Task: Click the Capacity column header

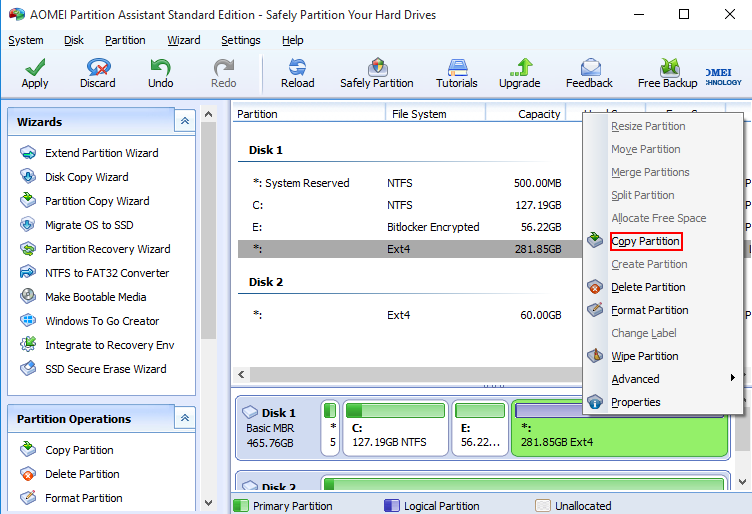Action: click(526, 114)
